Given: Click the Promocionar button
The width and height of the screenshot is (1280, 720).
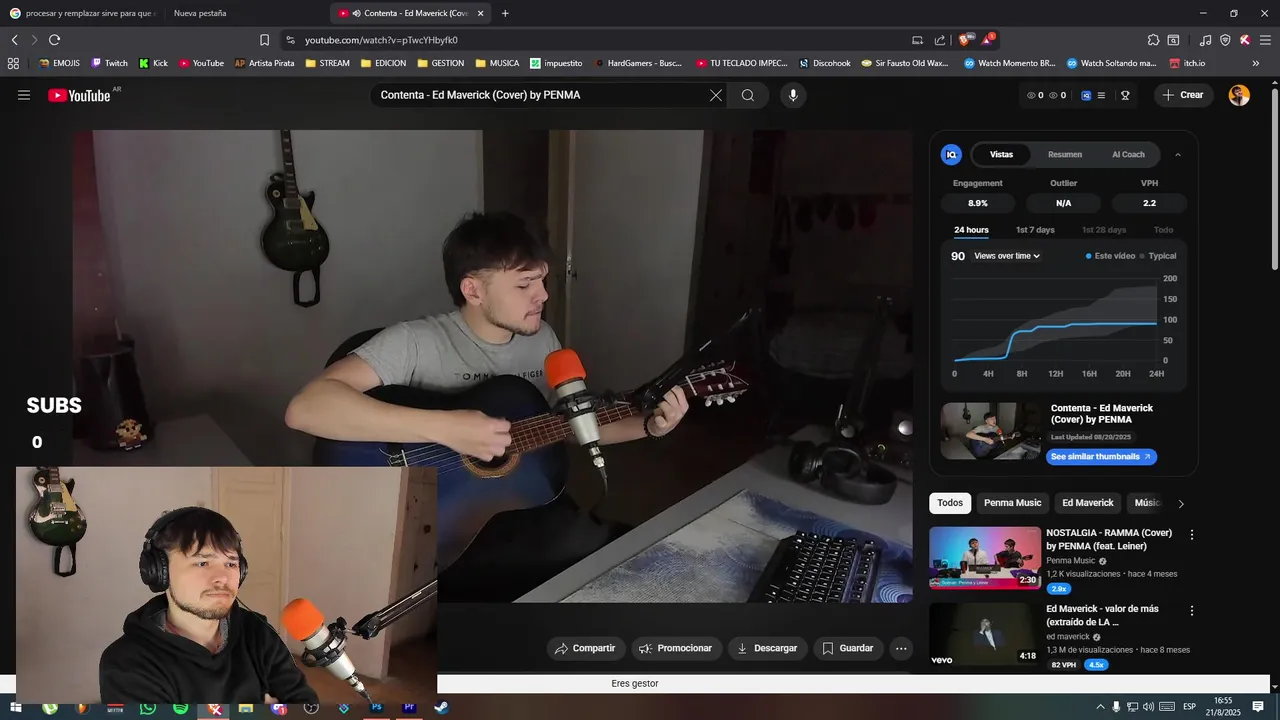Looking at the screenshot, I should 676,648.
